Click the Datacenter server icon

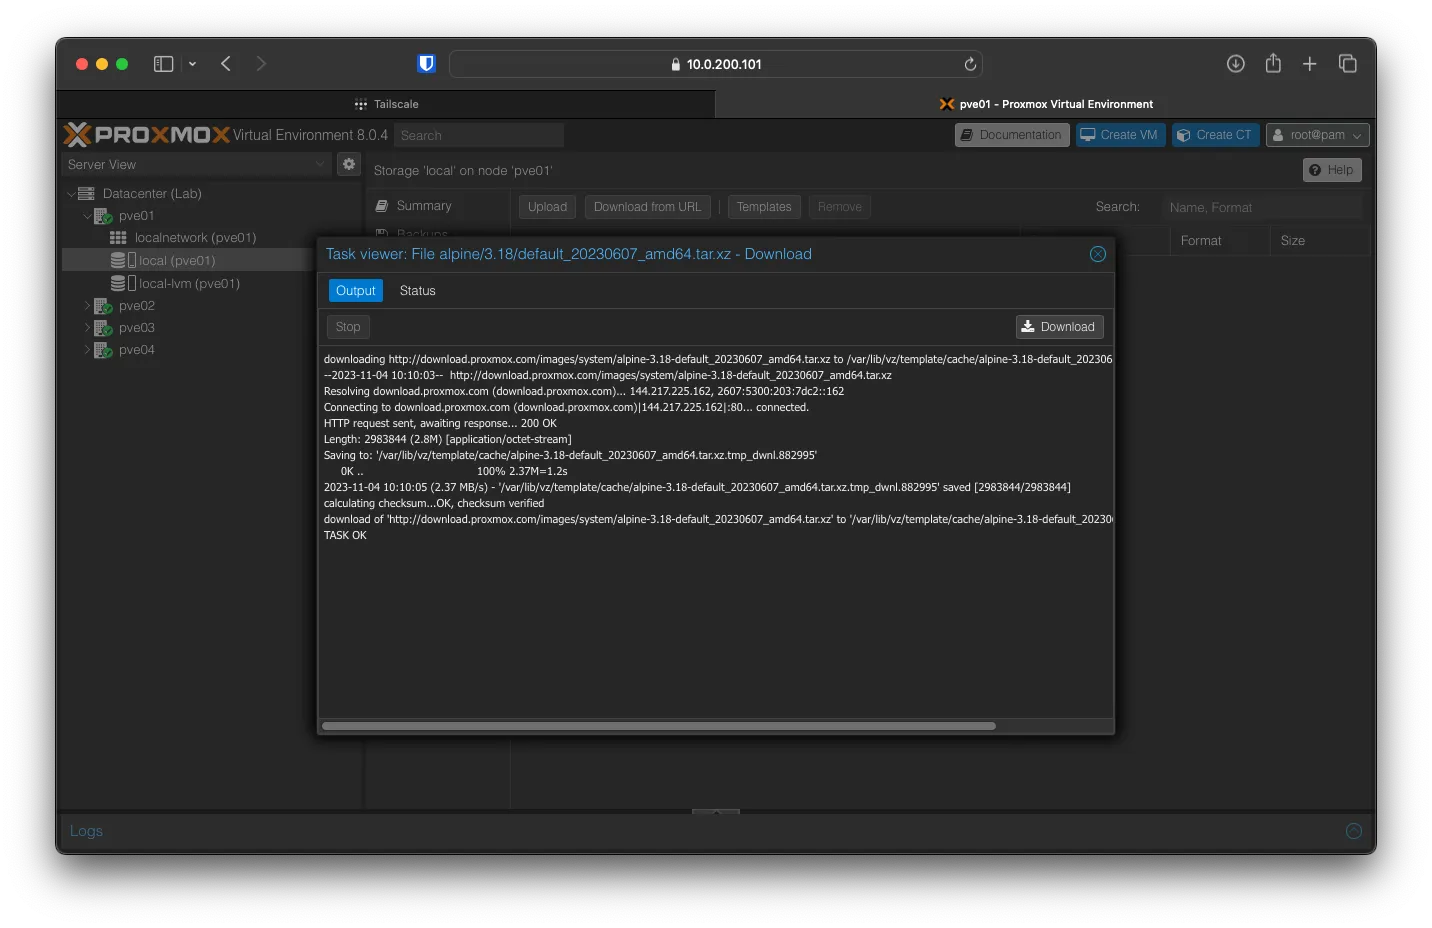coord(86,194)
